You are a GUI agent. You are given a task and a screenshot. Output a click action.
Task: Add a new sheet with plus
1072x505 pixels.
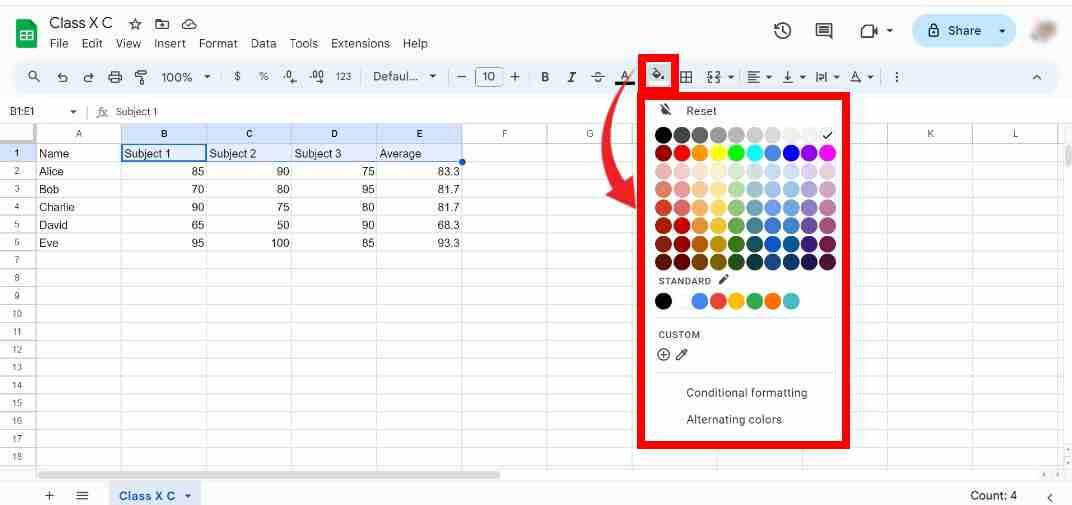pos(49,495)
